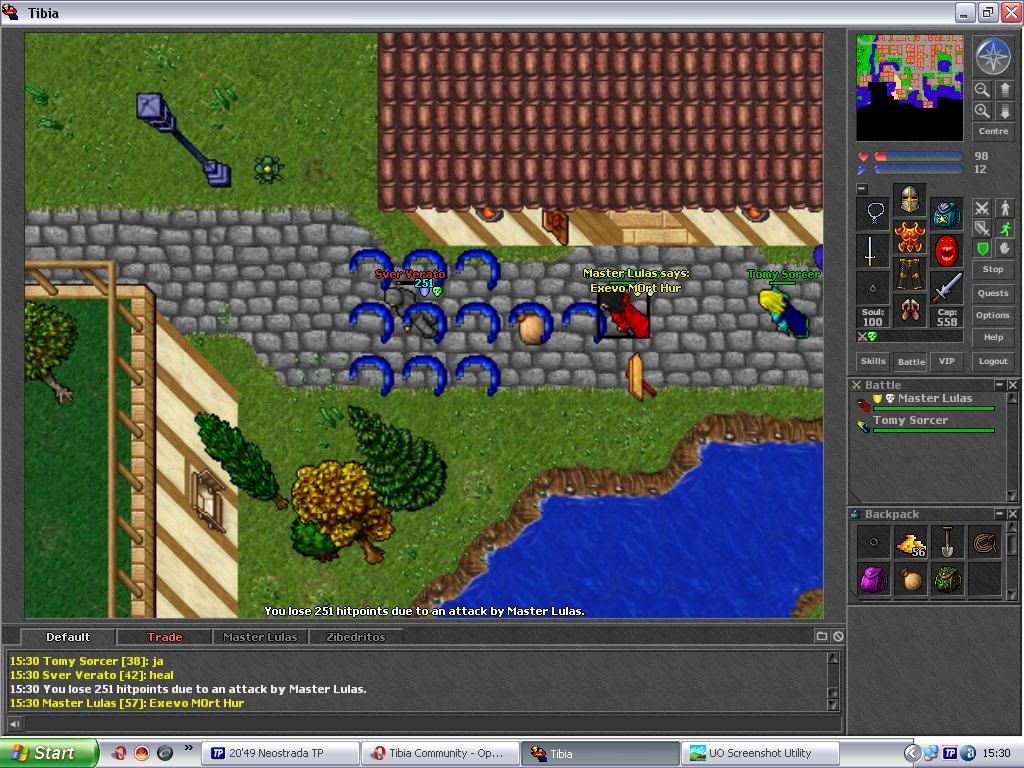Minimize the Battle panel
1024x768 pixels.
coord(999,385)
